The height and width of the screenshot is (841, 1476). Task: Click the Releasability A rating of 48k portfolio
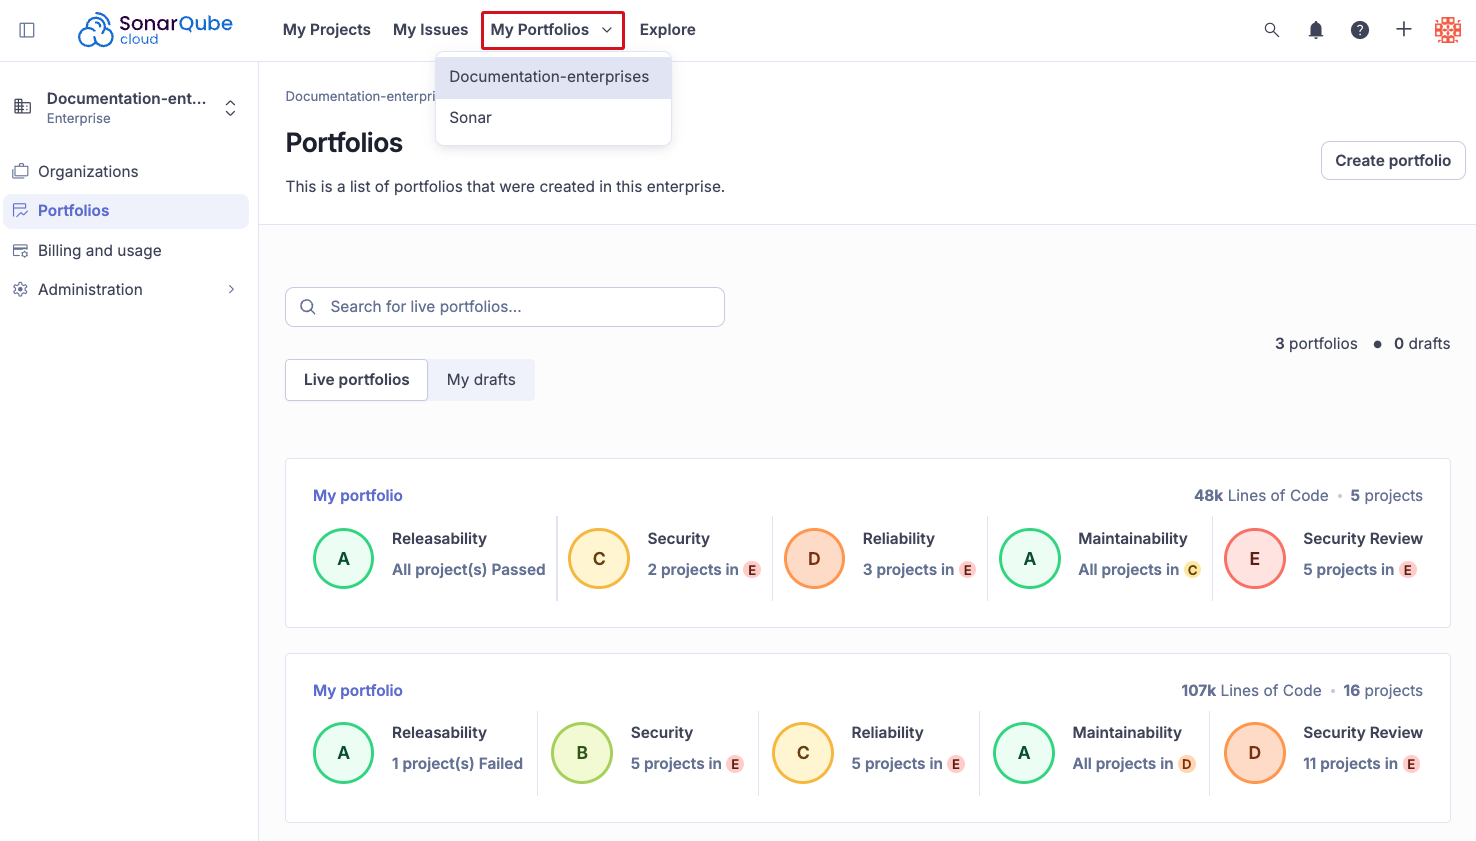(x=343, y=558)
